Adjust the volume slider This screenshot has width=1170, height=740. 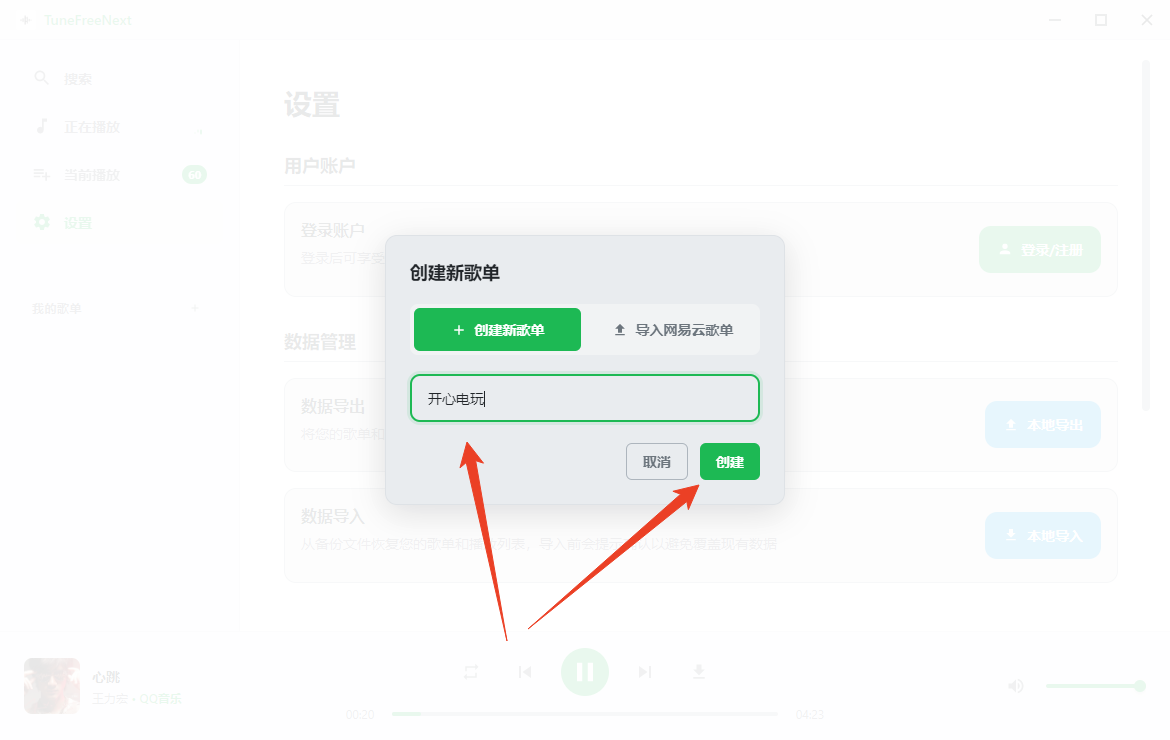click(x=1095, y=686)
